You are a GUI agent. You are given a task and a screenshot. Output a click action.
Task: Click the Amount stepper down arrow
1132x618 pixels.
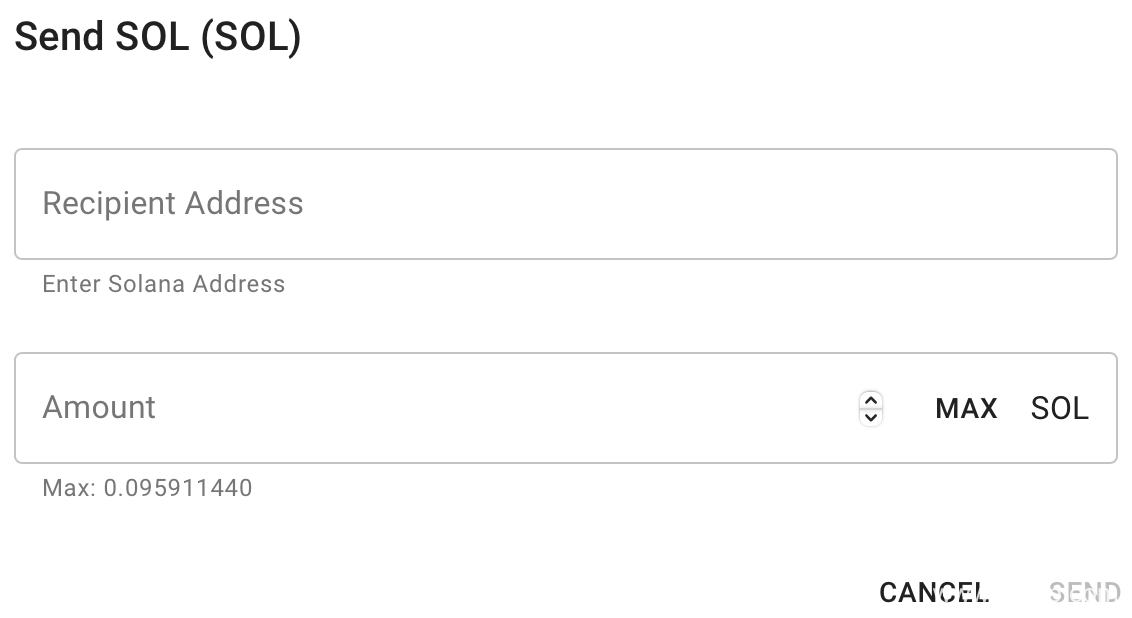point(871,416)
